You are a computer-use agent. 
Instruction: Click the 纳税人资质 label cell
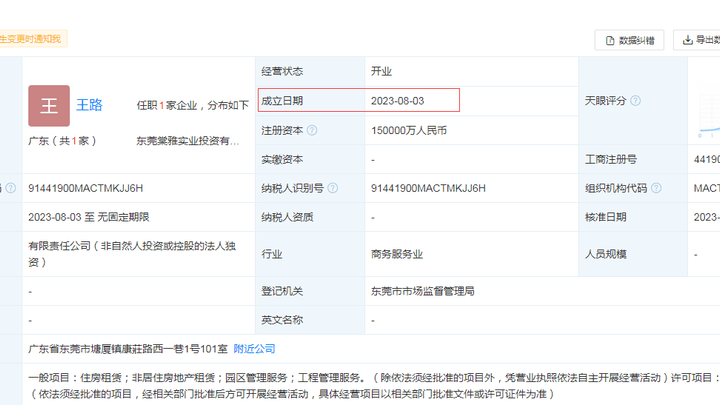click(310, 217)
